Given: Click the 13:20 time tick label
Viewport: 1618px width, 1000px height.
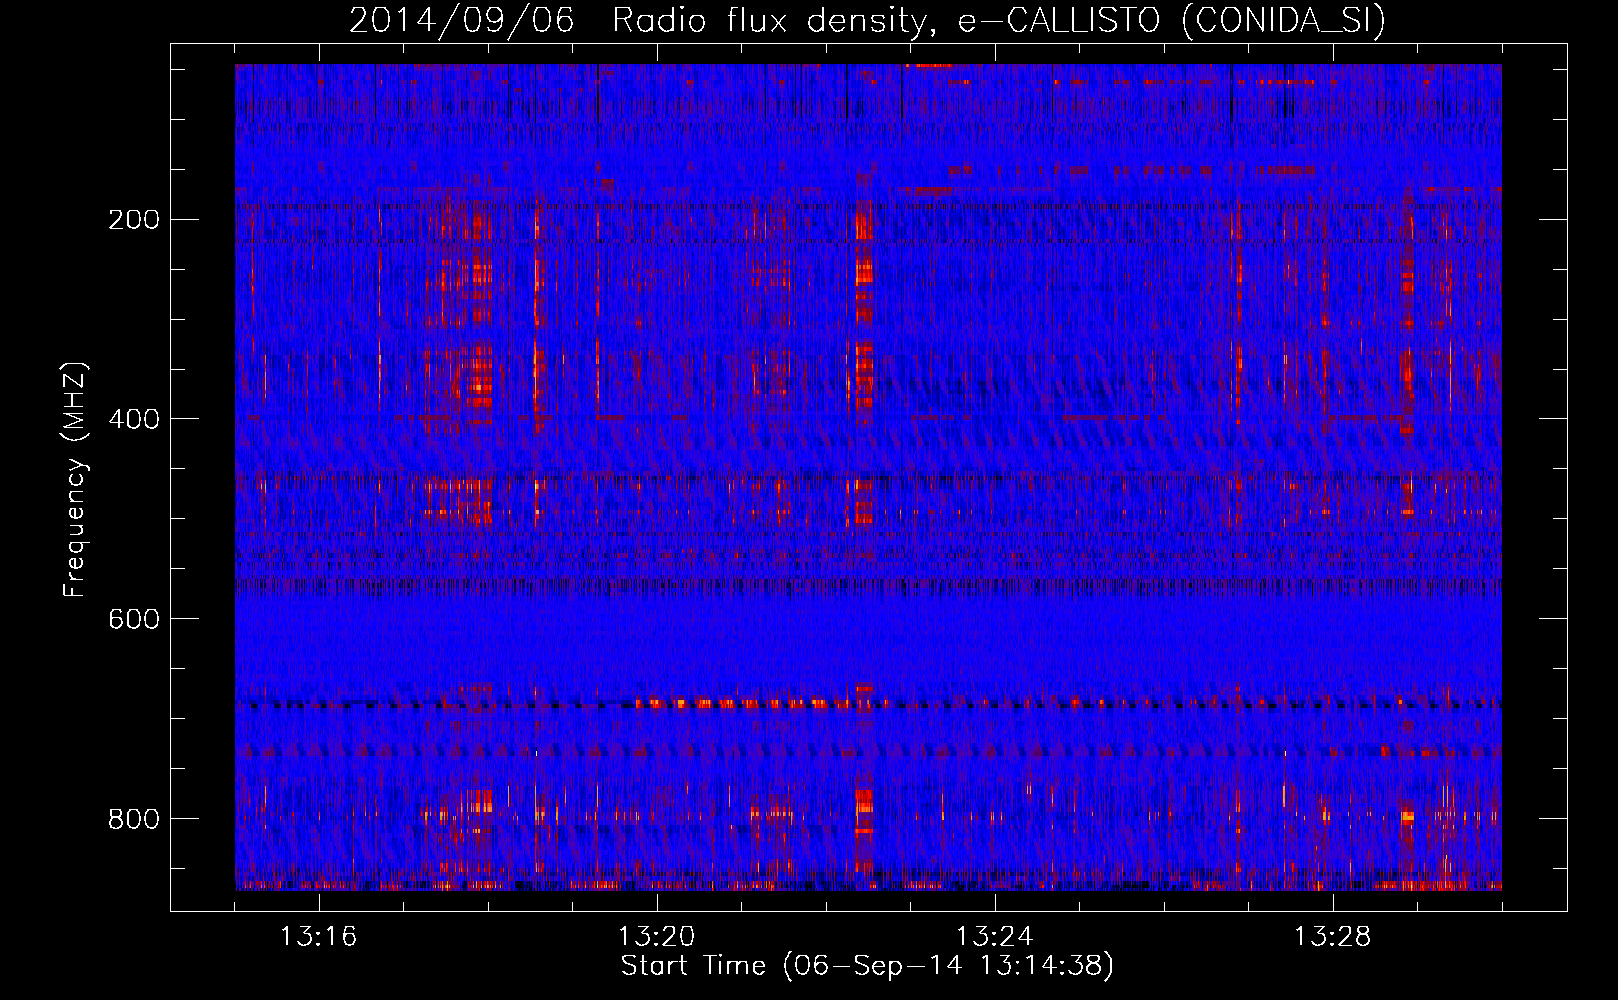Looking at the screenshot, I should tap(657, 937).
